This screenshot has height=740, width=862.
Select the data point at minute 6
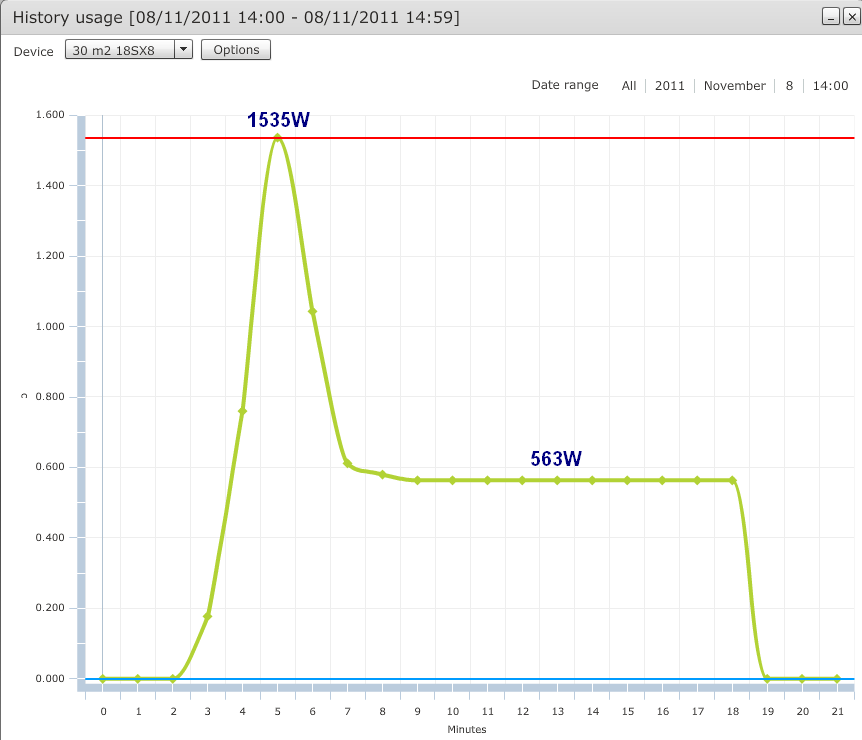coord(312,311)
